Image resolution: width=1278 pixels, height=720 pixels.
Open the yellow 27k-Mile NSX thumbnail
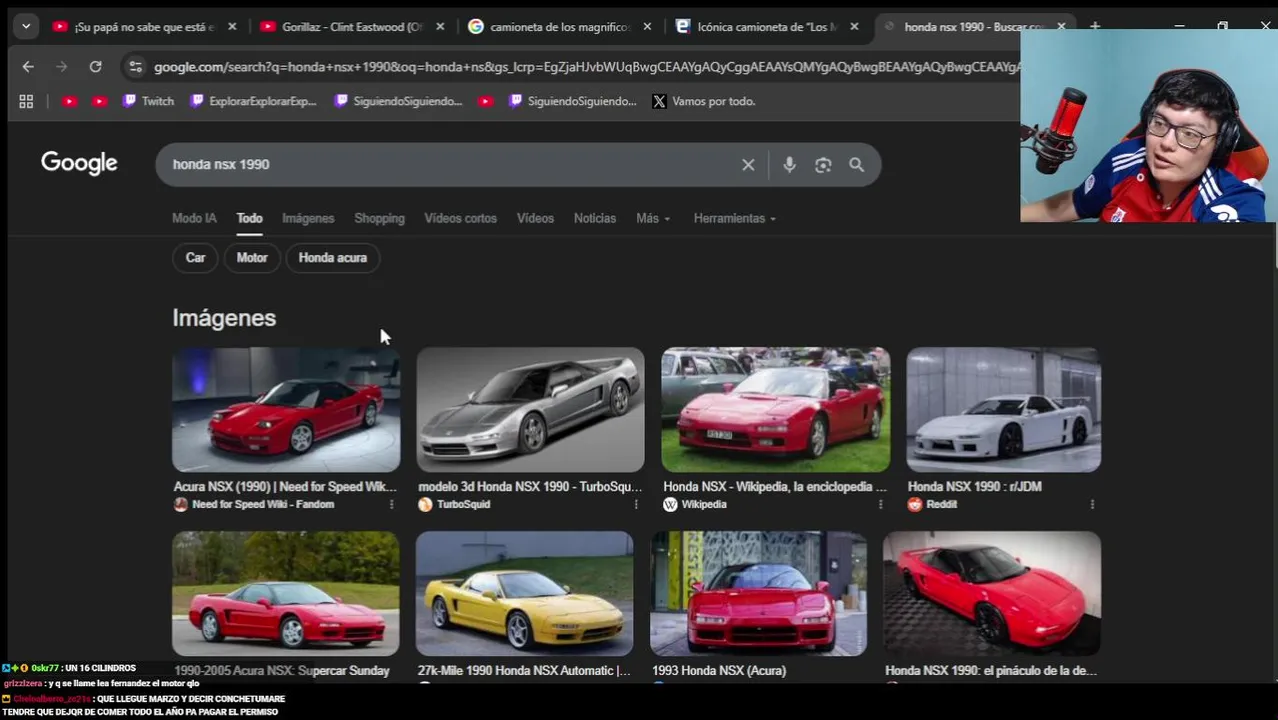[524, 593]
